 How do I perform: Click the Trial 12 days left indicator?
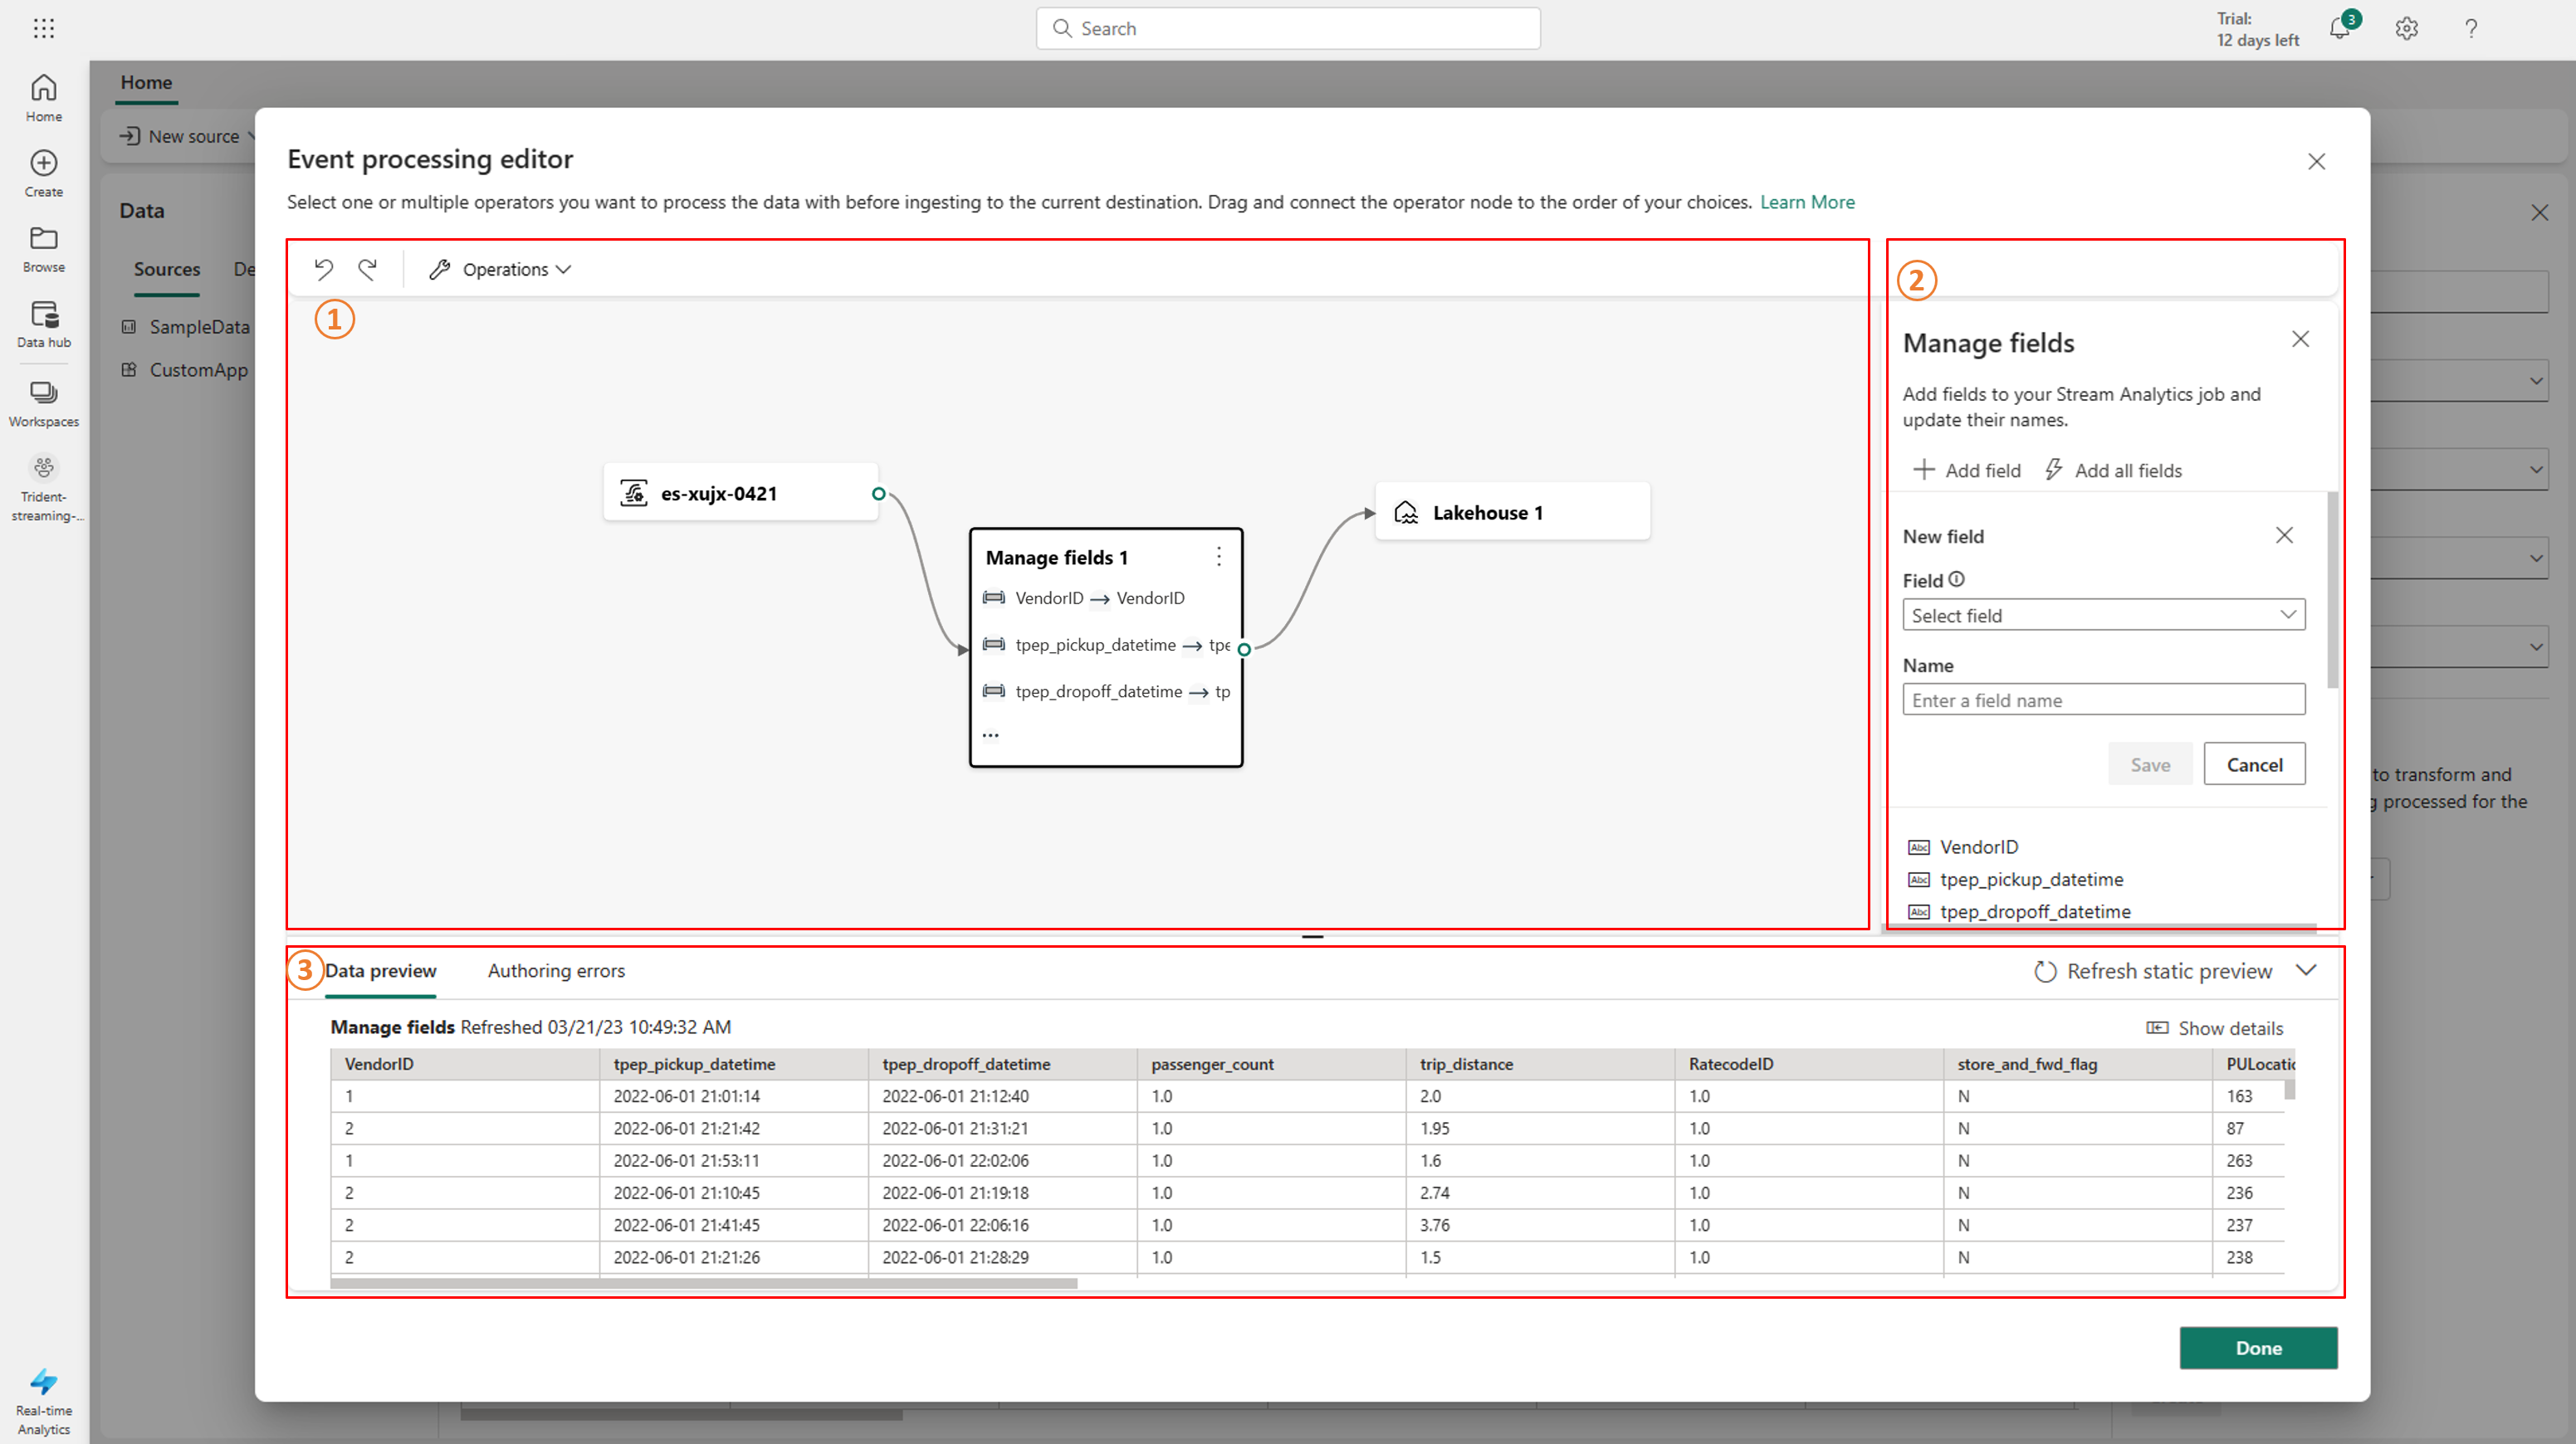click(x=2257, y=30)
